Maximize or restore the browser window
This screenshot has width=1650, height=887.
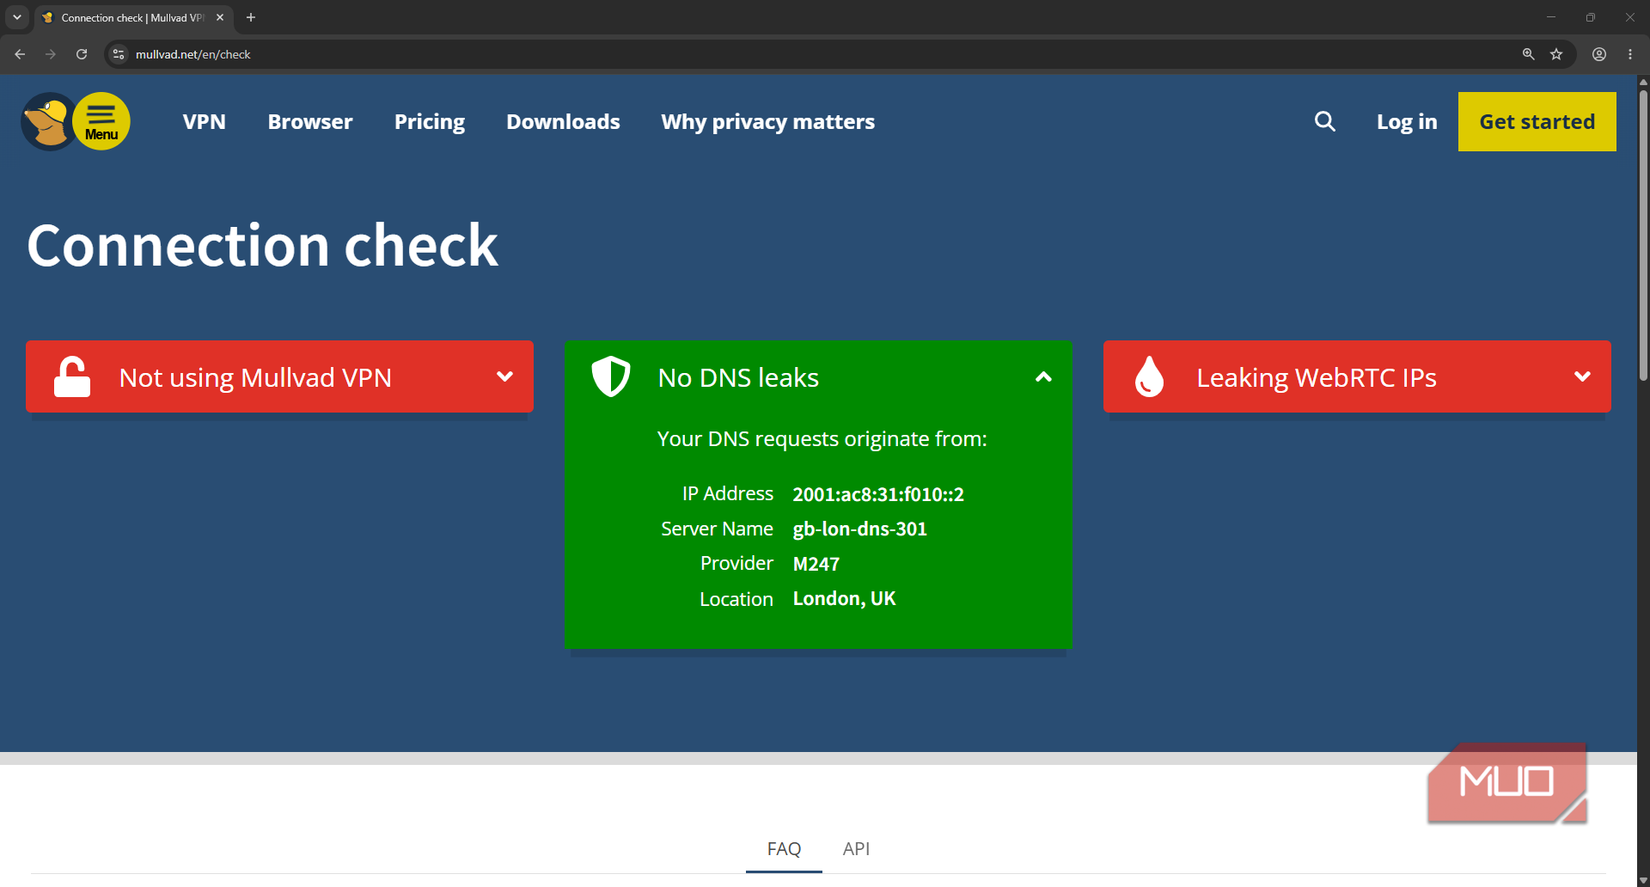tap(1590, 17)
